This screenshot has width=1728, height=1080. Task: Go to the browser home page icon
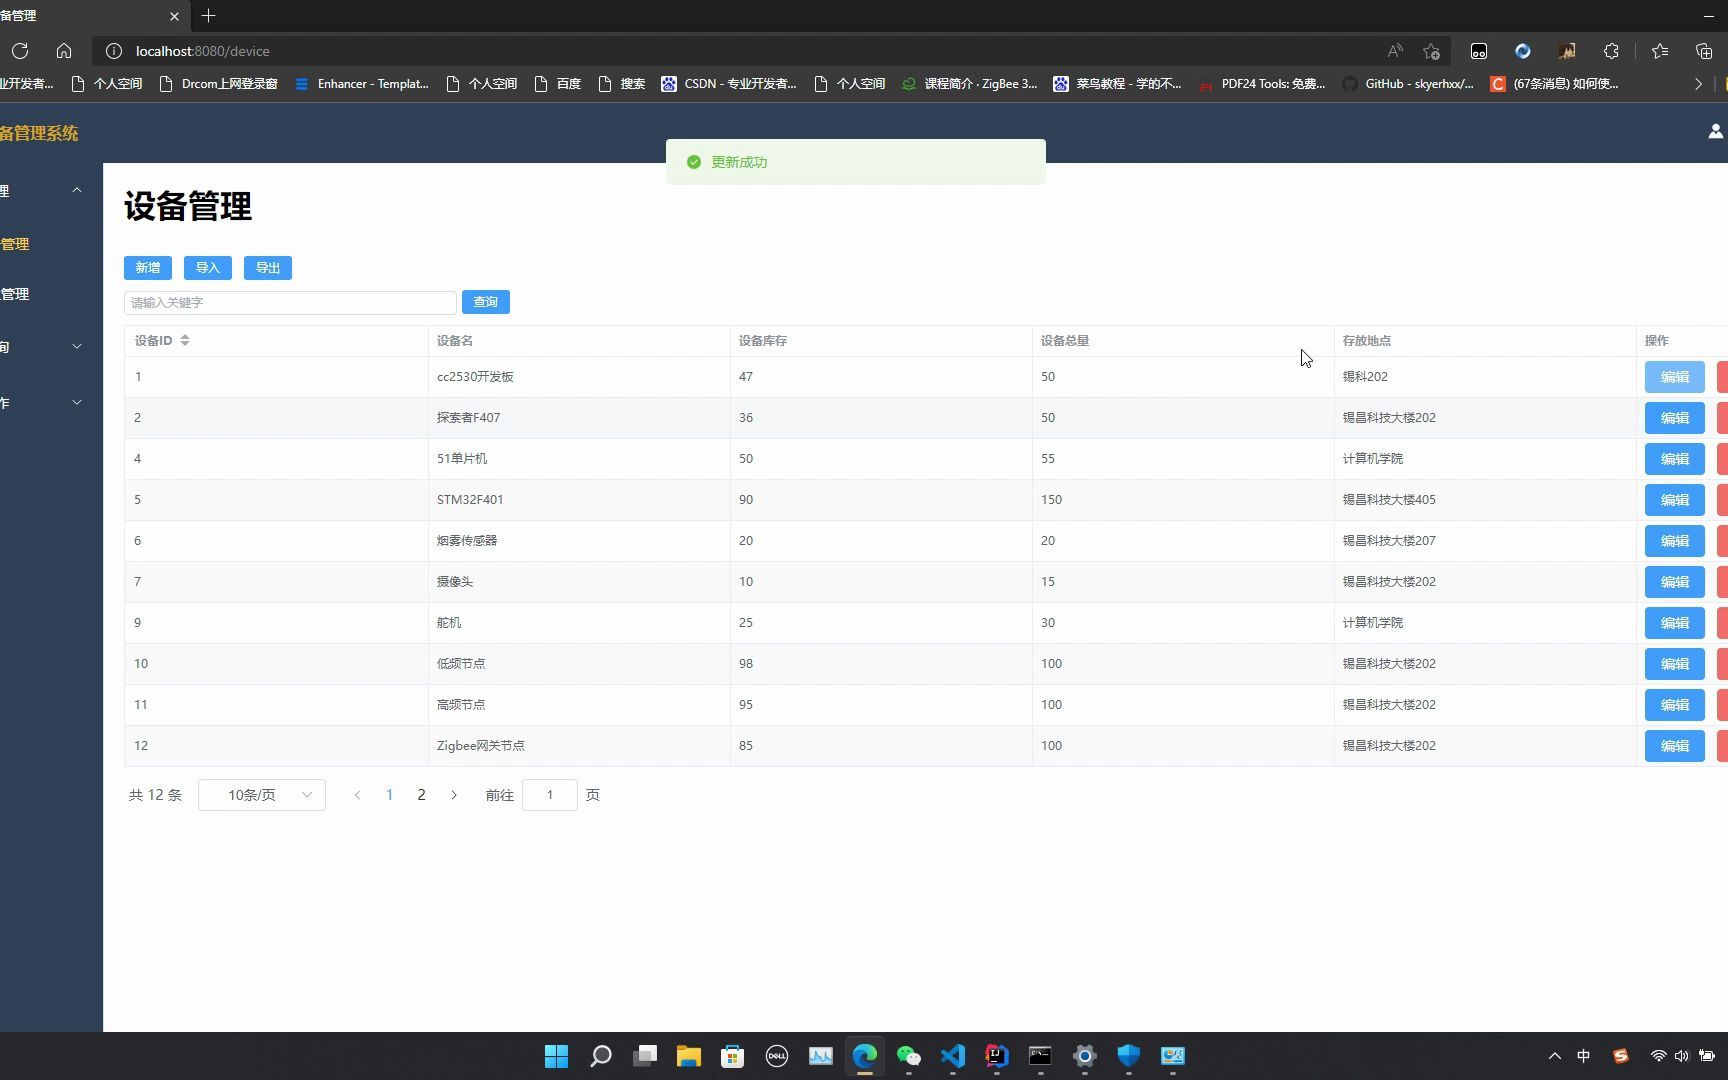(x=64, y=51)
